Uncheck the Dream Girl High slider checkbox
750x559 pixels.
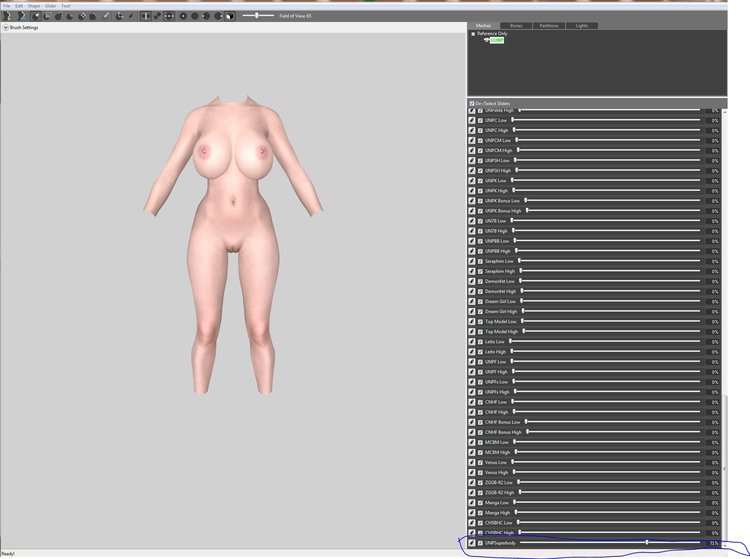[480, 311]
